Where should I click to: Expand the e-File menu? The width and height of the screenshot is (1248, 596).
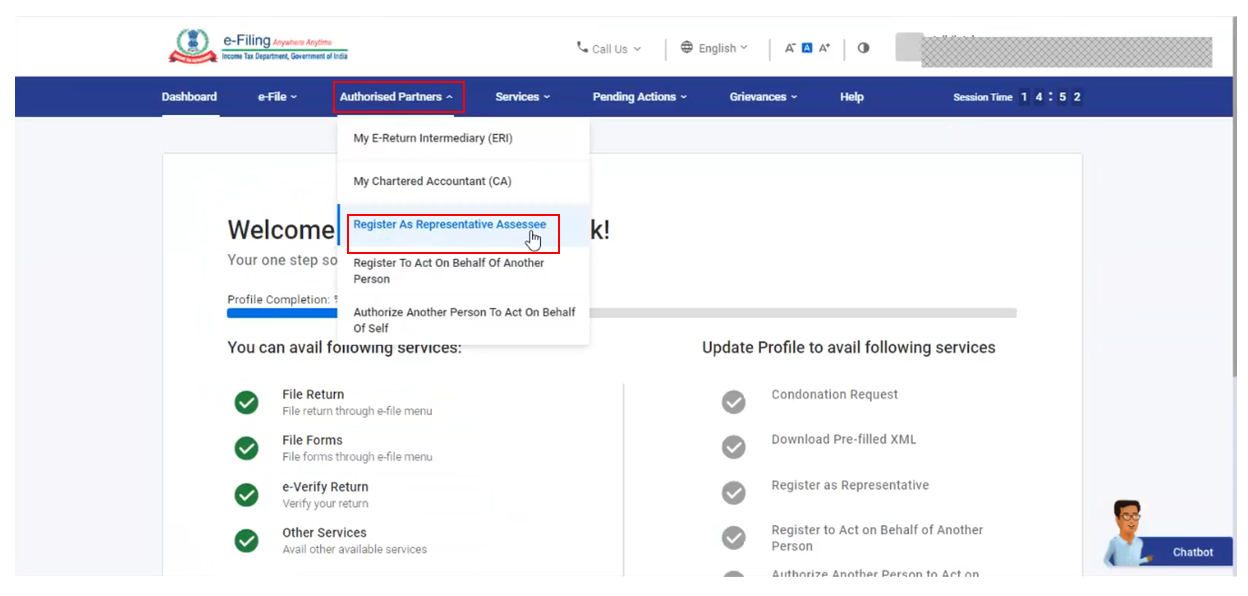(277, 97)
